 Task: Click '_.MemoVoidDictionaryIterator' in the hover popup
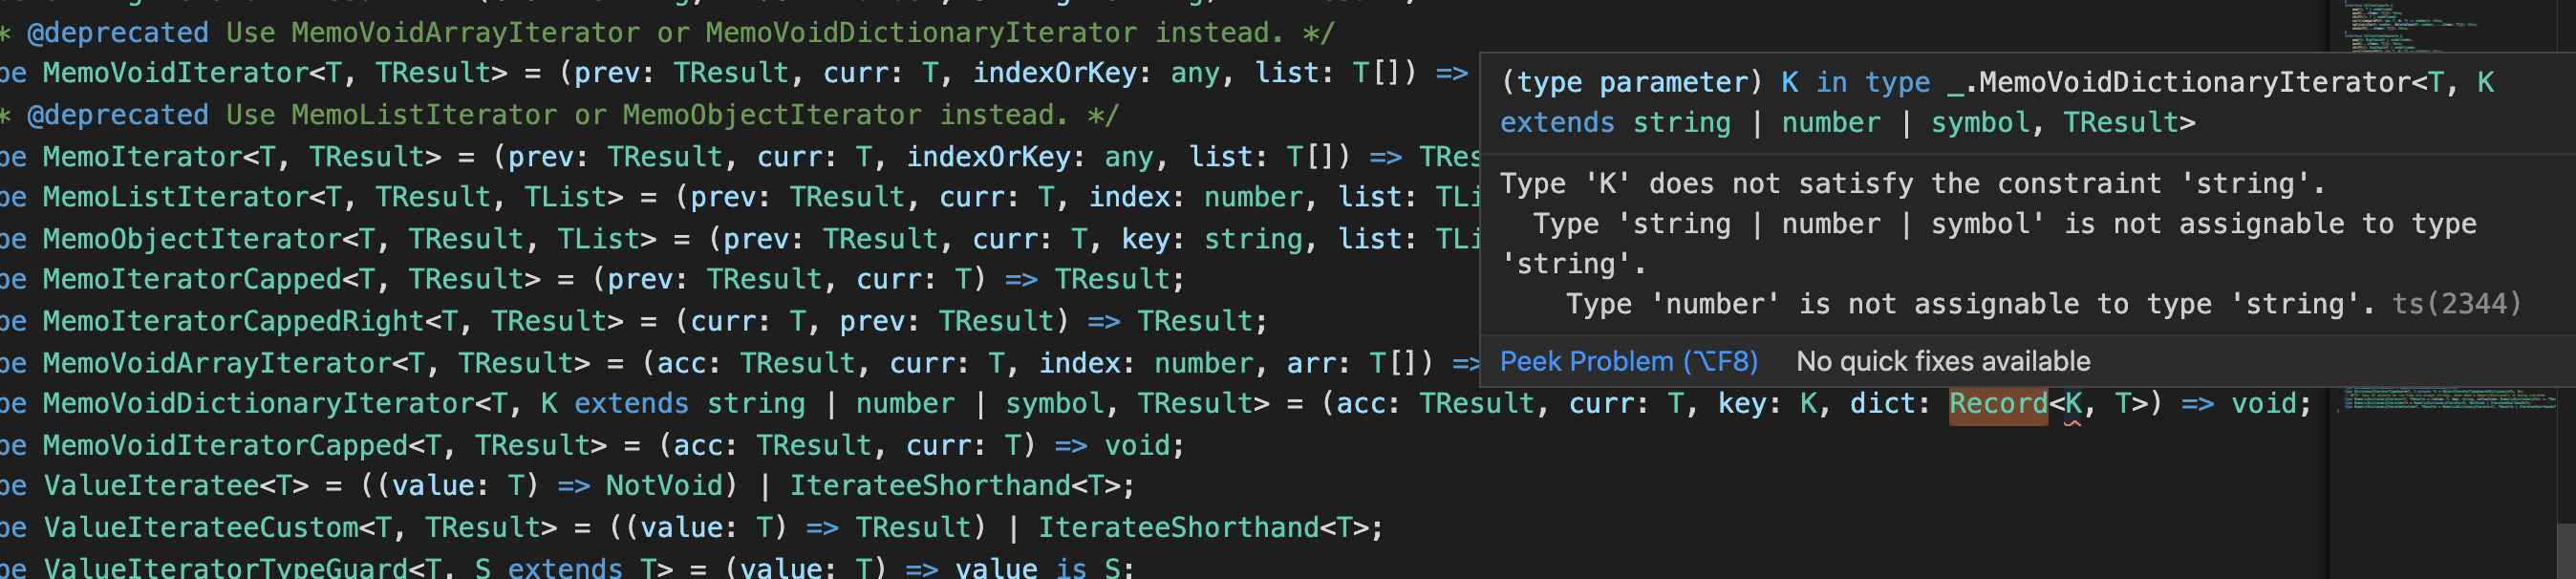click(x=2178, y=82)
